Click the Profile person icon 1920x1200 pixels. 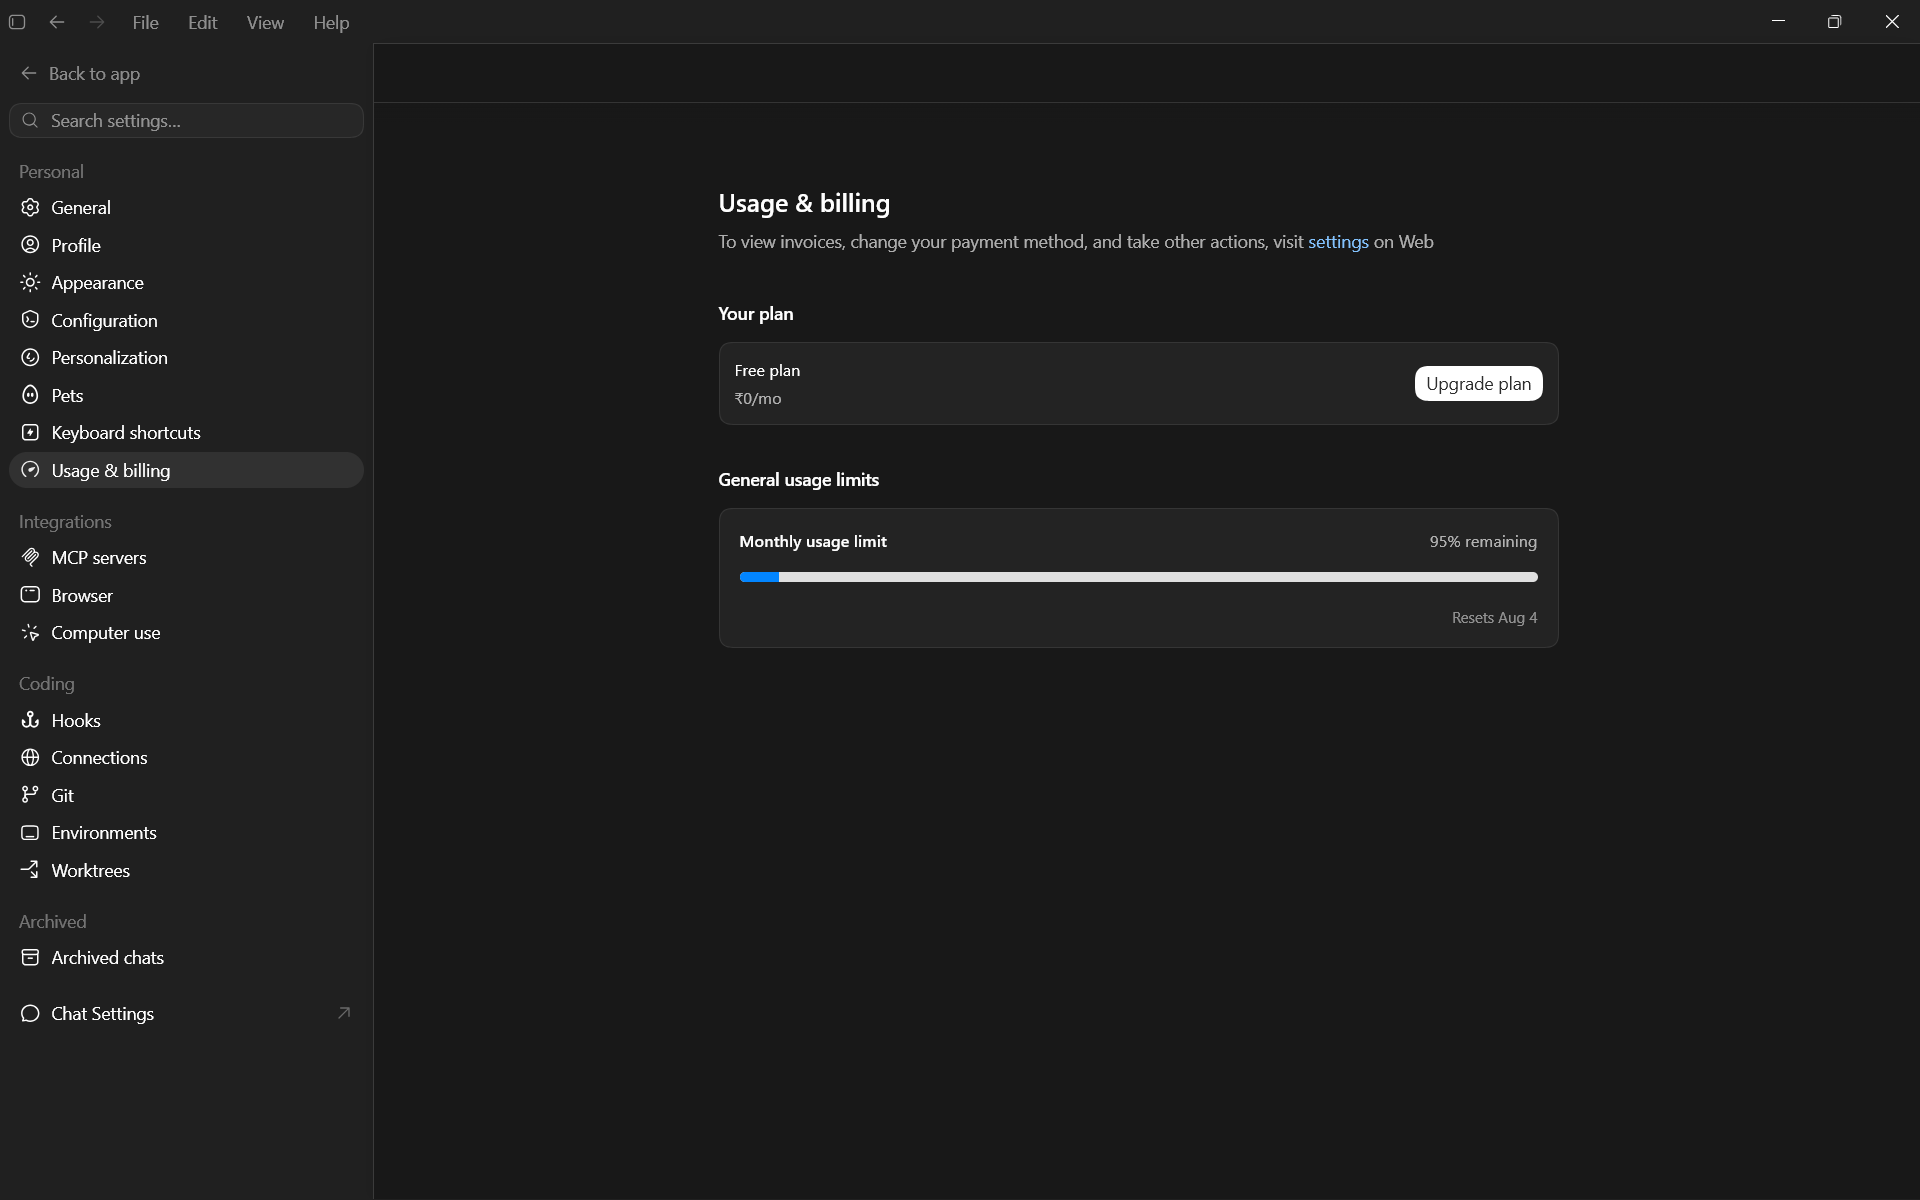click(31, 245)
